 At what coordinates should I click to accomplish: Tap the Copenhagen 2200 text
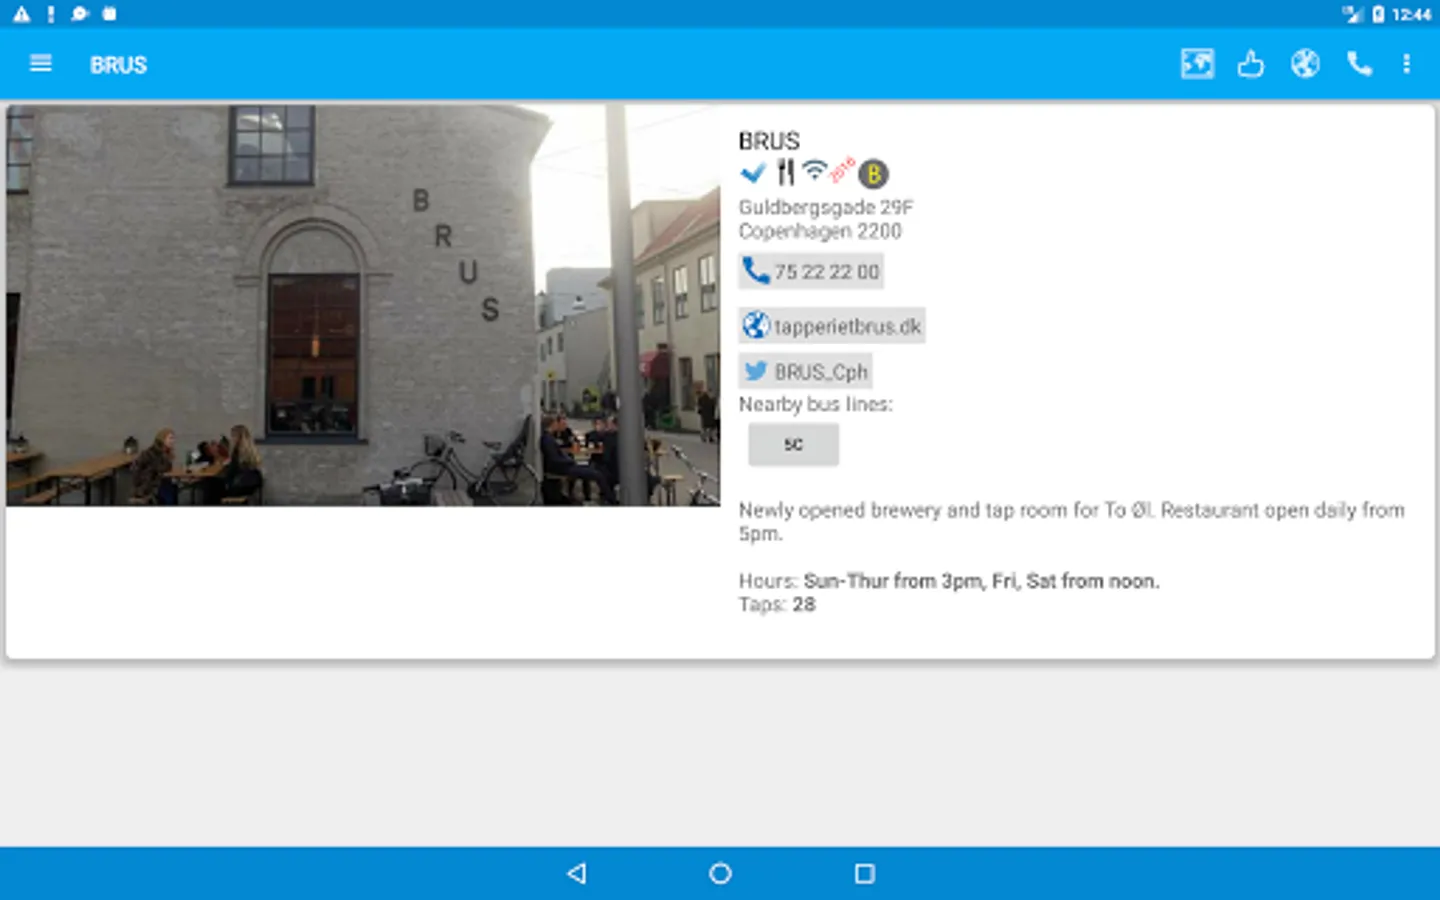pyautogui.click(x=820, y=231)
